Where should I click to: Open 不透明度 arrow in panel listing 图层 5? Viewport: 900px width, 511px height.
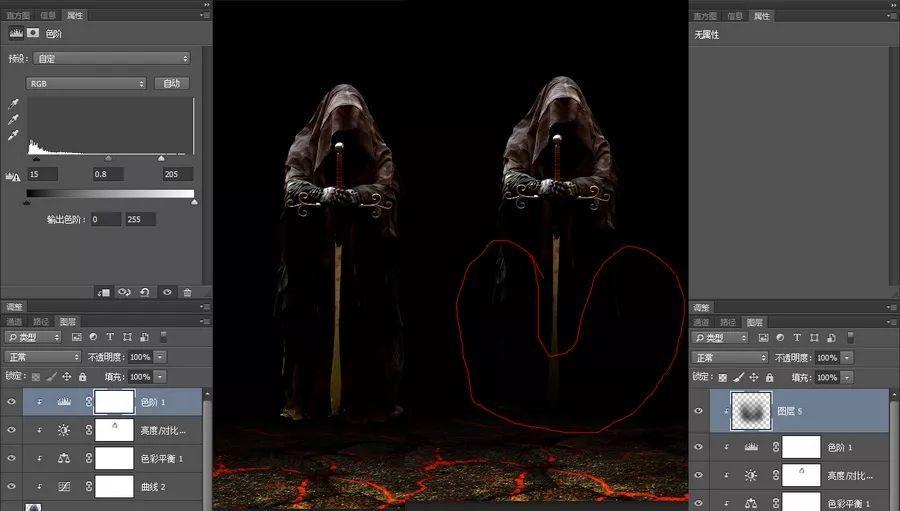pos(847,358)
